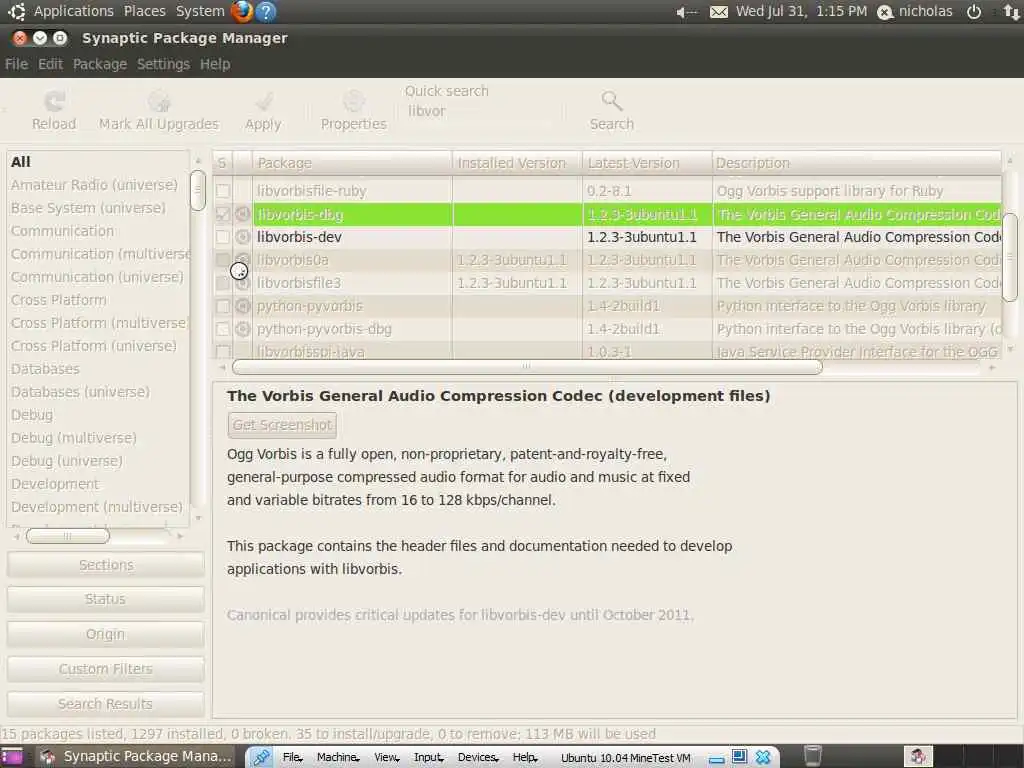Click the VirtualBox restore window icon
1024x768 pixels.
tap(739, 756)
